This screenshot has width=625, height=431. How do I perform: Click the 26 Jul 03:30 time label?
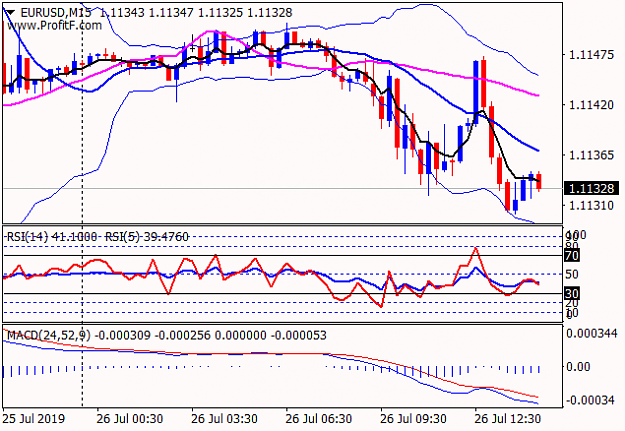point(224,419)
